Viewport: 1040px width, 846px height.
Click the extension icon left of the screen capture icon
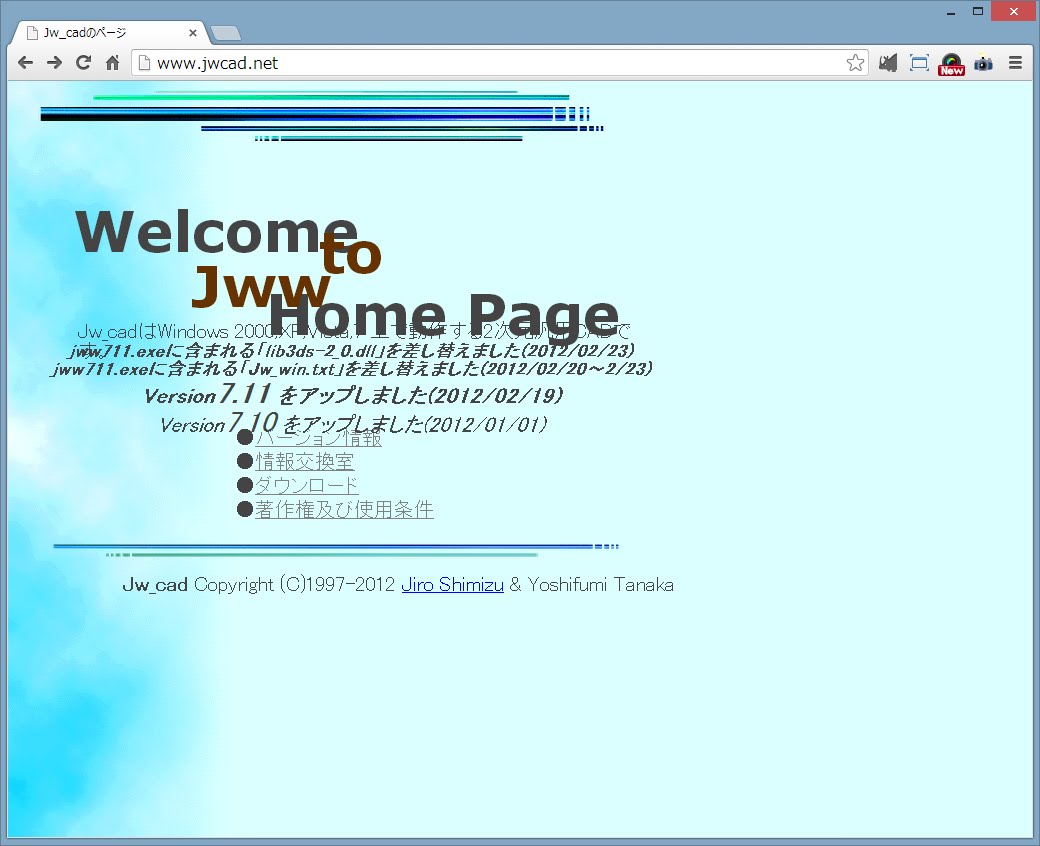pyautogui.click(x=887, y=63)
